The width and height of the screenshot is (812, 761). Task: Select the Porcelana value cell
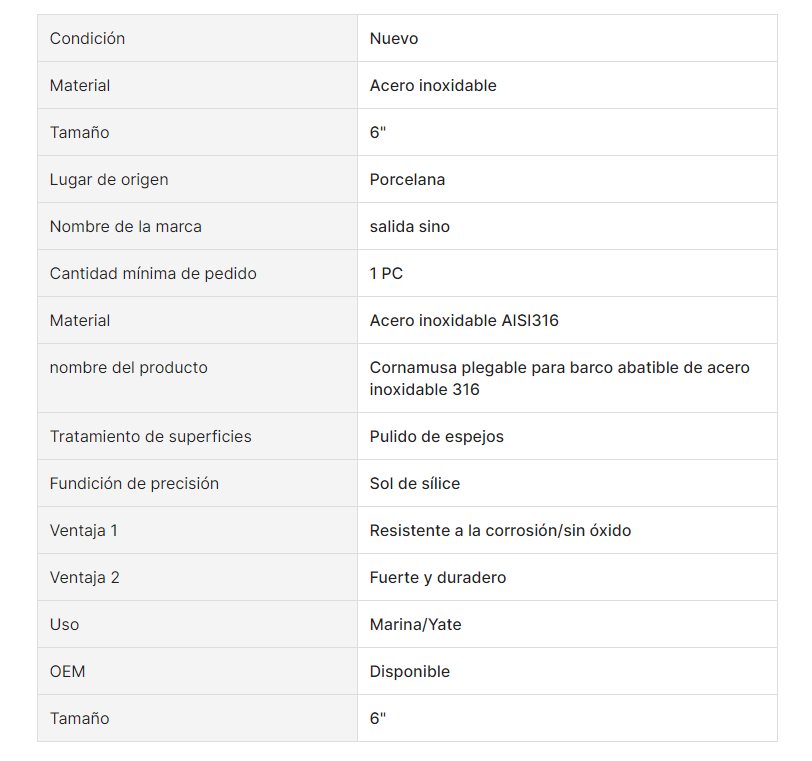click(x=567, y=179)
